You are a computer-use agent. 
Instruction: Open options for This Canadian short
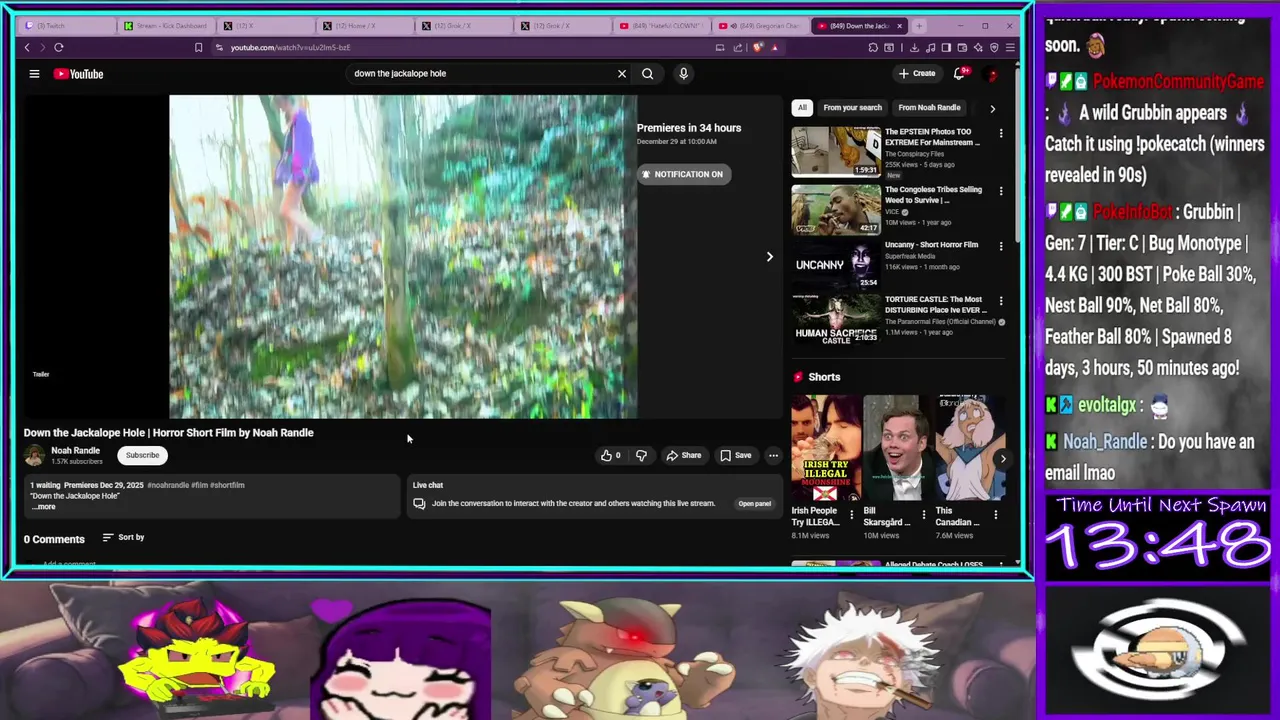996,515
